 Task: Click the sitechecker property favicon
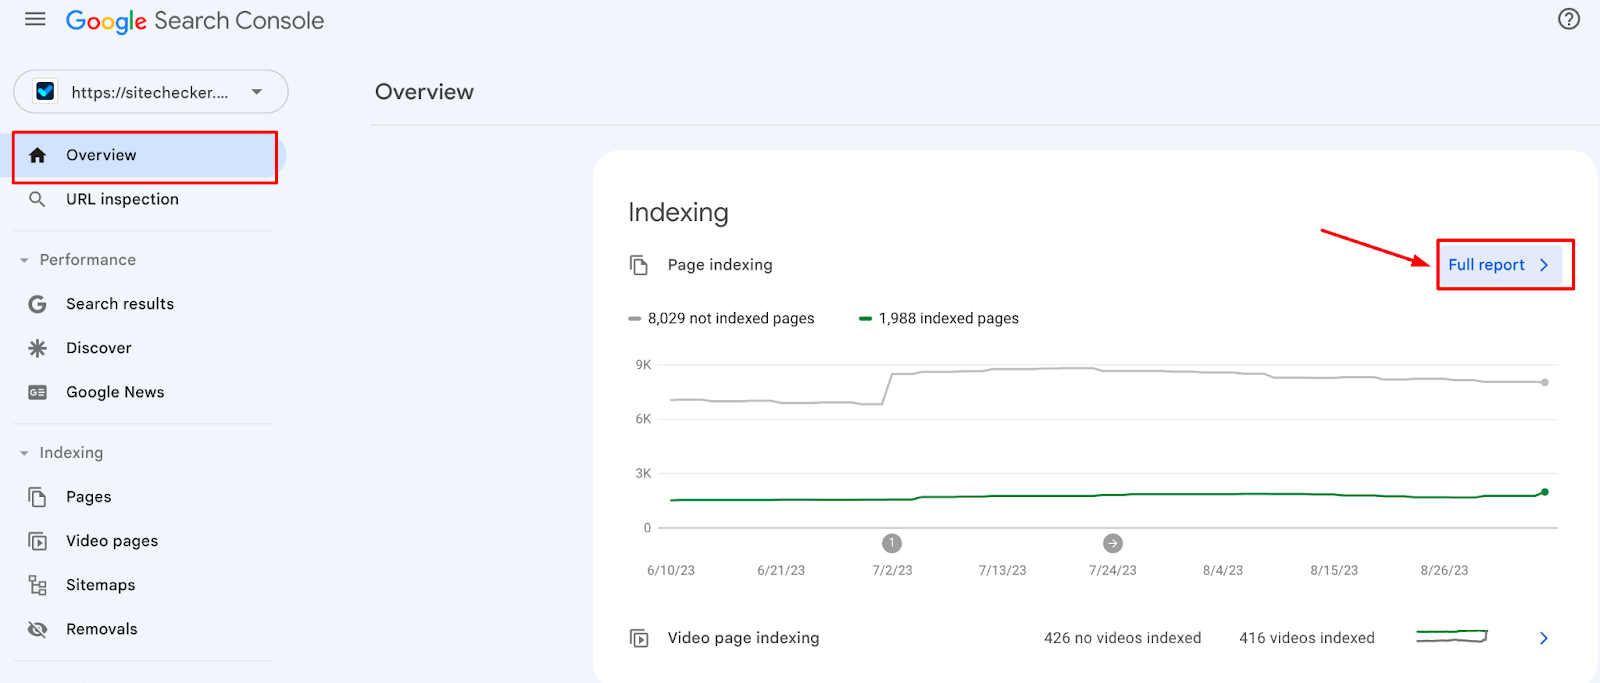pos(45,92)
